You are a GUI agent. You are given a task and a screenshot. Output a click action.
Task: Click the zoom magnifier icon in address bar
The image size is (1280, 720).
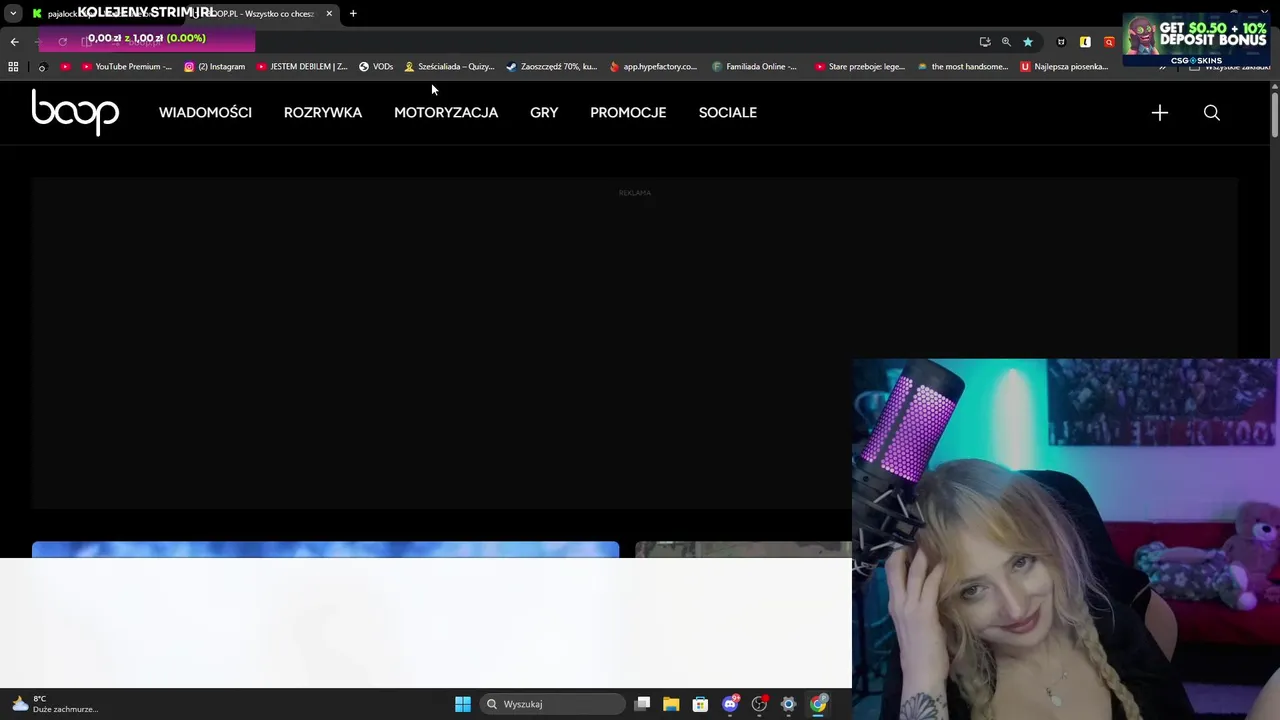point(1006,42)
